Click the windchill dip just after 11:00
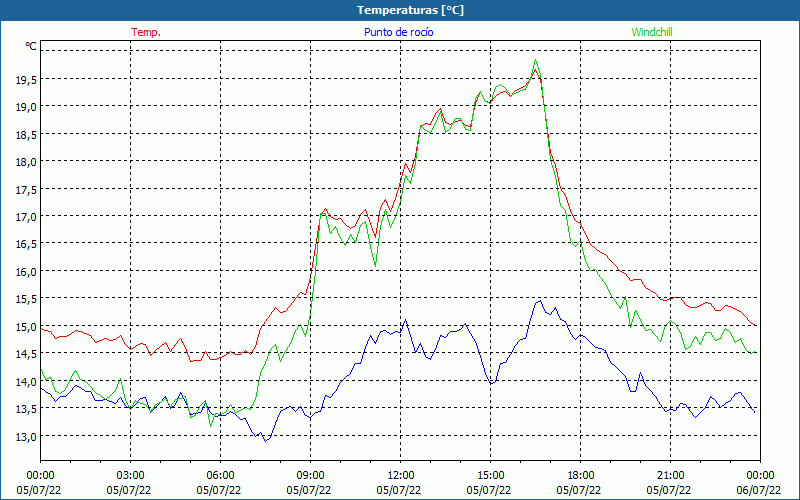Screen dimensions: 800x500 click(x=376, y=266)
